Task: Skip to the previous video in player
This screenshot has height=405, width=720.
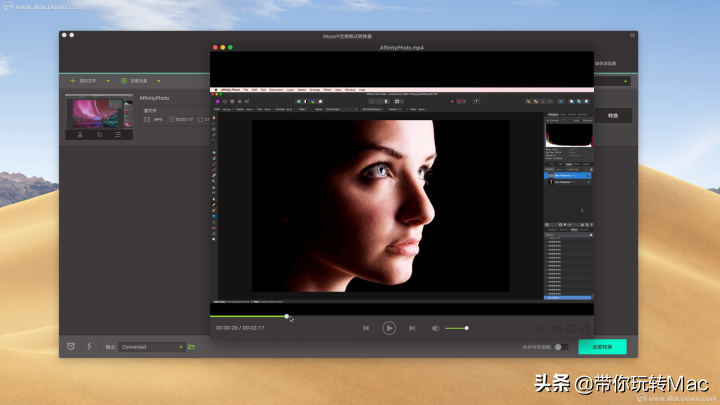Action: [x=366, y=328]
